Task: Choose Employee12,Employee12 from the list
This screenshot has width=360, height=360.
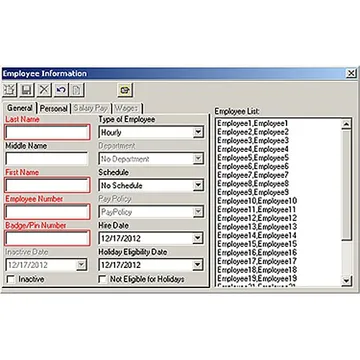Action: click(x=257, y=218)
